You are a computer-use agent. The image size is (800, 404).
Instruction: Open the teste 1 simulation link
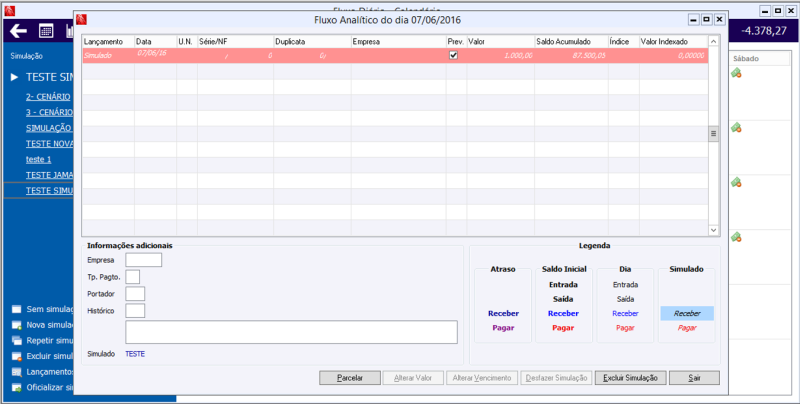39,160
